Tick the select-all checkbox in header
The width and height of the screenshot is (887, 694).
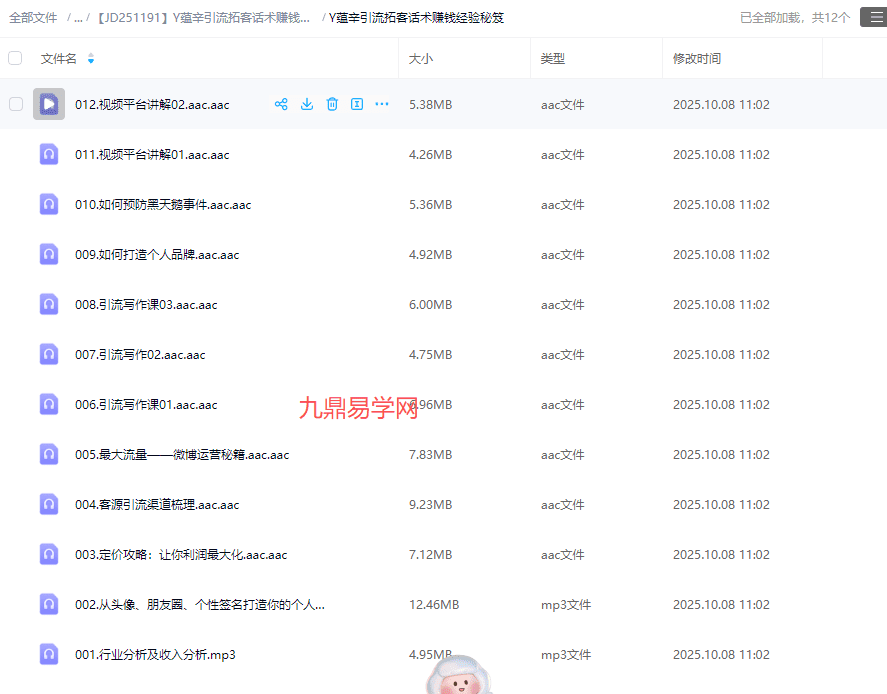(x=15, y=58)
